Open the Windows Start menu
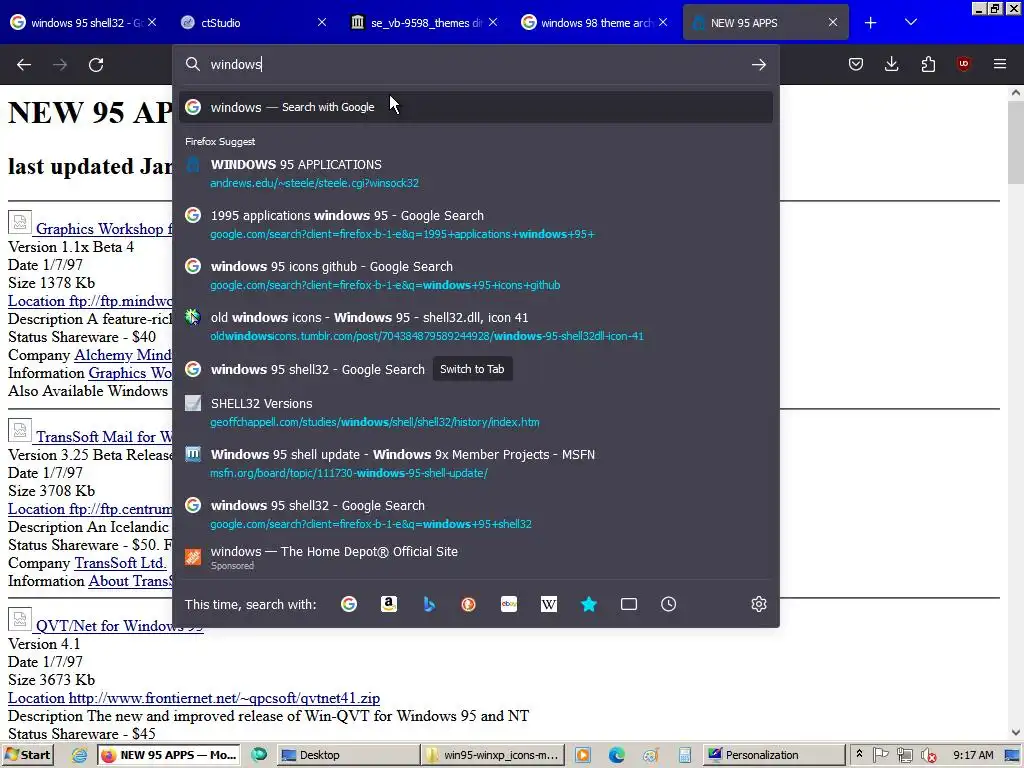The height and width of the screenshot is (768, 1024). pos(27,755)
